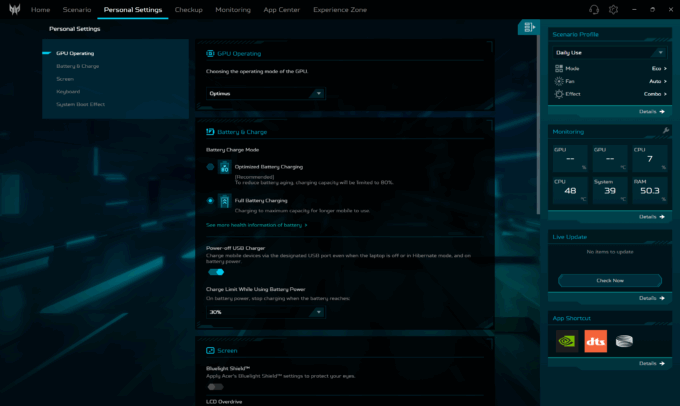Click 'Charge Limit While Using Battery Power' label
The height and width of the screenshot is (406, 680).
tap(255, 289)
